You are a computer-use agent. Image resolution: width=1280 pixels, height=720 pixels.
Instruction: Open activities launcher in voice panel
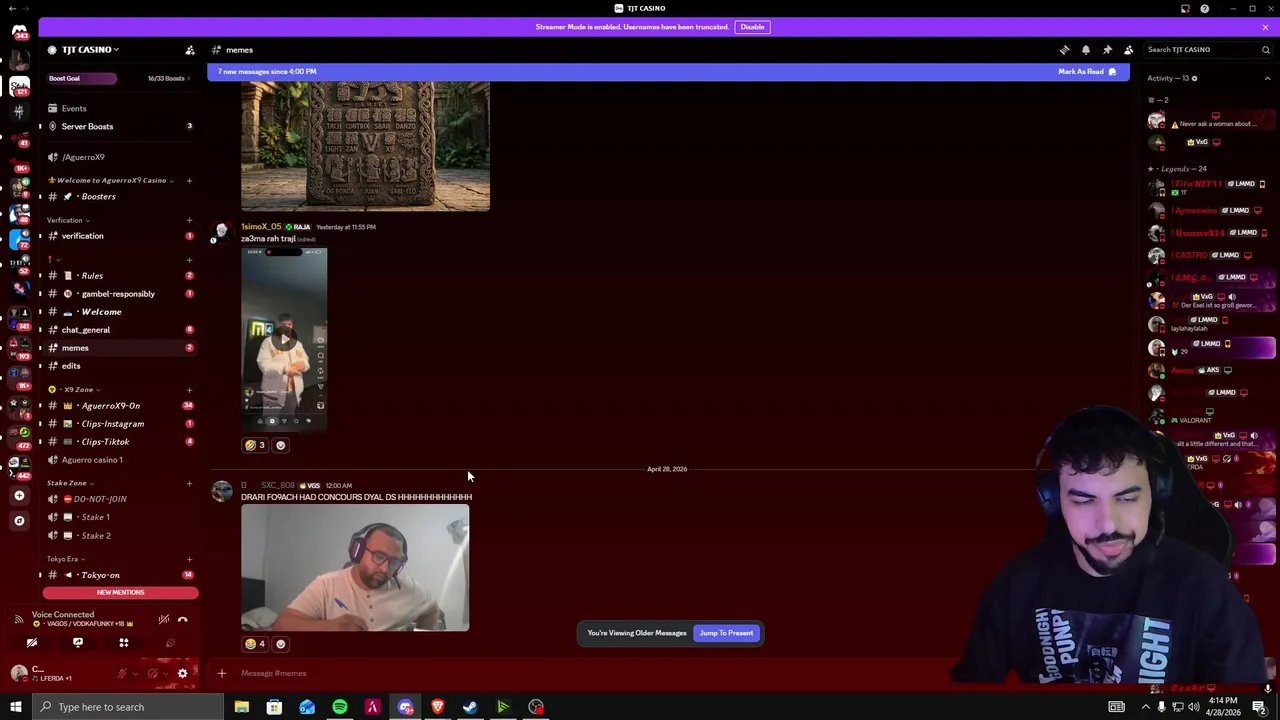[124, 643]
